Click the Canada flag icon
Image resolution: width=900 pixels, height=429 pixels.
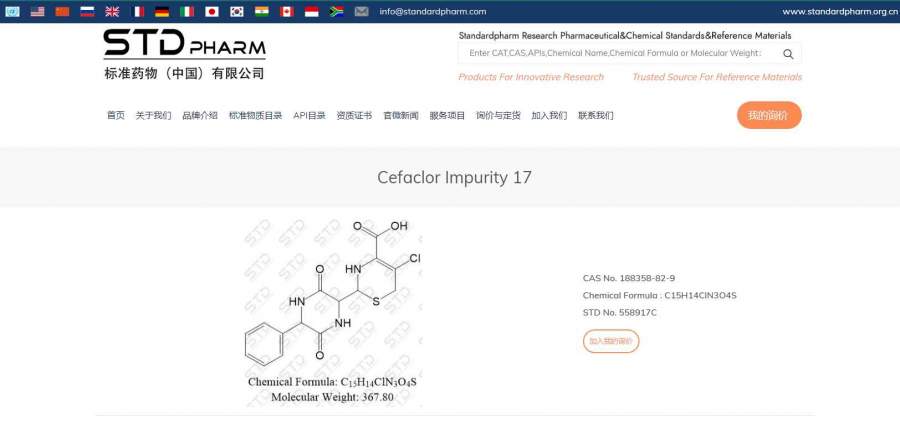point(286,12)
